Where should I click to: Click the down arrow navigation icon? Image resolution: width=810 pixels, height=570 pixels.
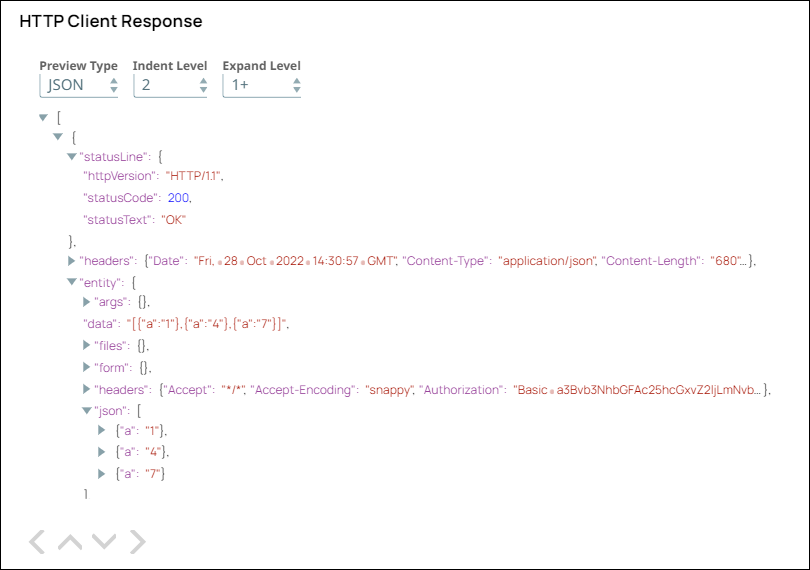click(104, 542)
